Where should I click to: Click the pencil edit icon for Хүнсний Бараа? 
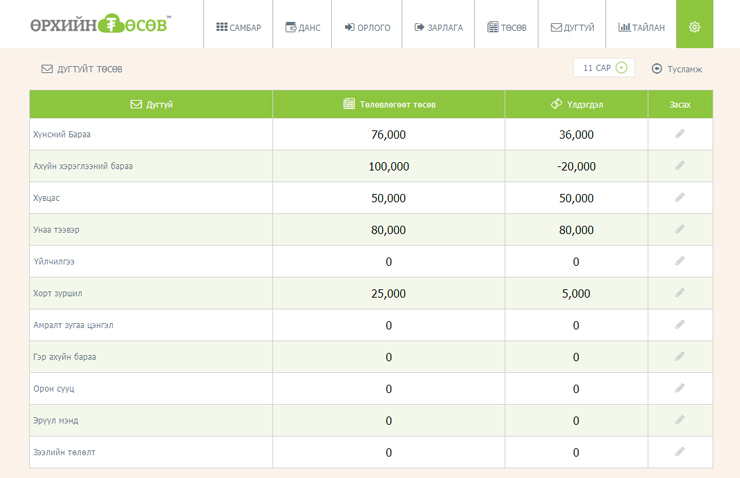coord(680,134)
